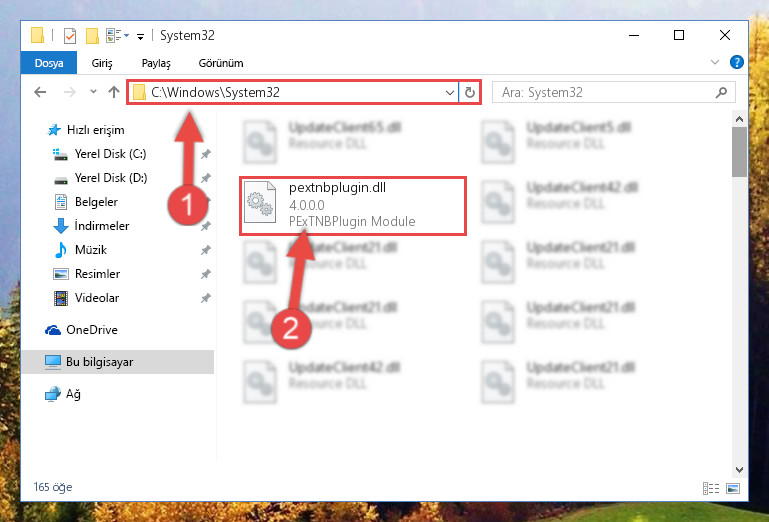Screen dimensions: 769x522
Task: Switch to the Giriş ribbon tab
Action: [x=102, y=63]
